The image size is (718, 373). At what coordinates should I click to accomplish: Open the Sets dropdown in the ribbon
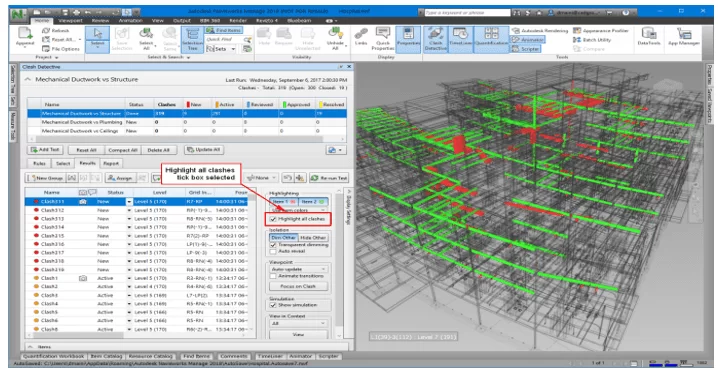click(221, 49)
